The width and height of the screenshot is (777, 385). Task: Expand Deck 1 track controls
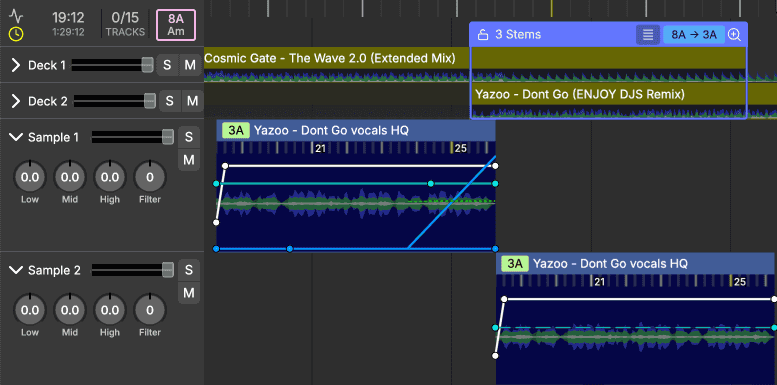[16, 65]
